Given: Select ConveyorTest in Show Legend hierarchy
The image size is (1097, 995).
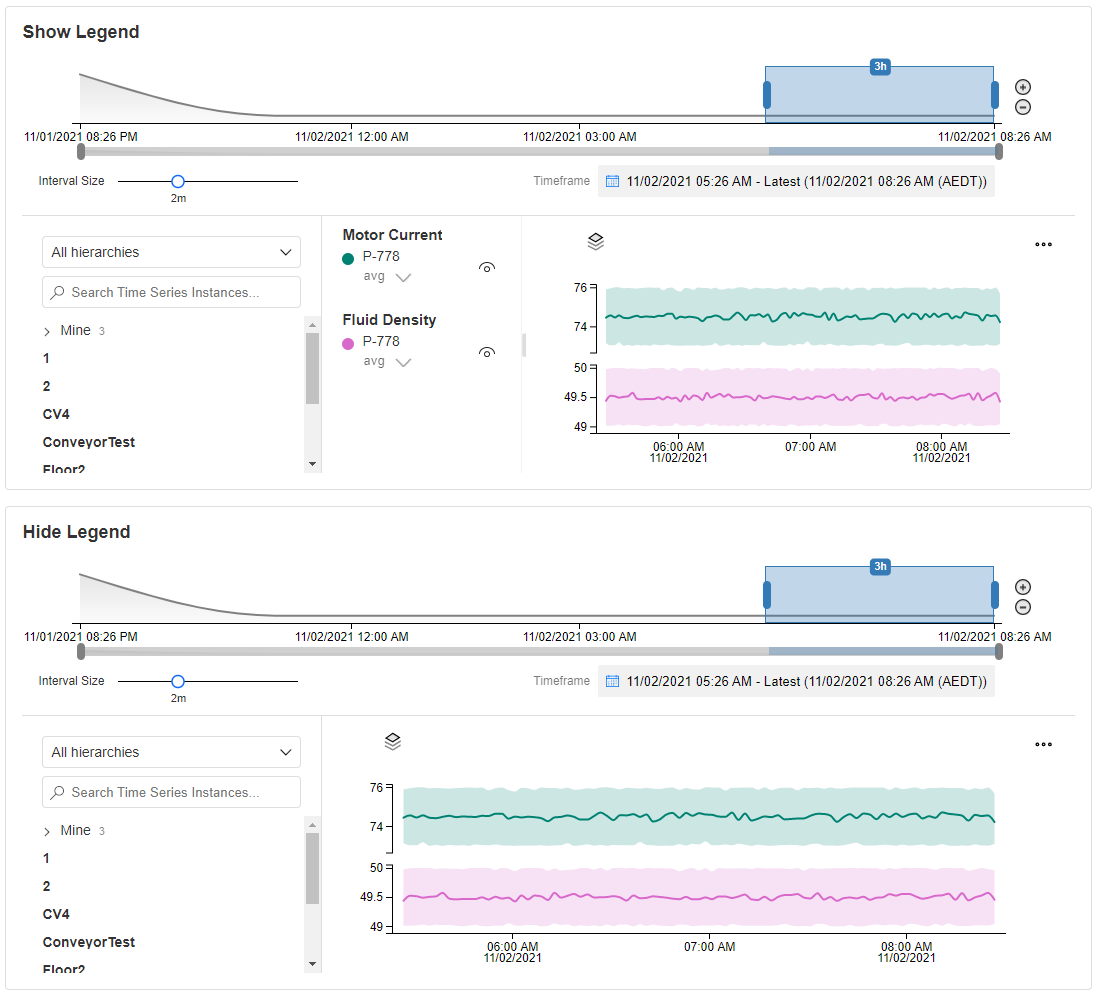Looking at the screenshot, I should click(x=89, y=442).
